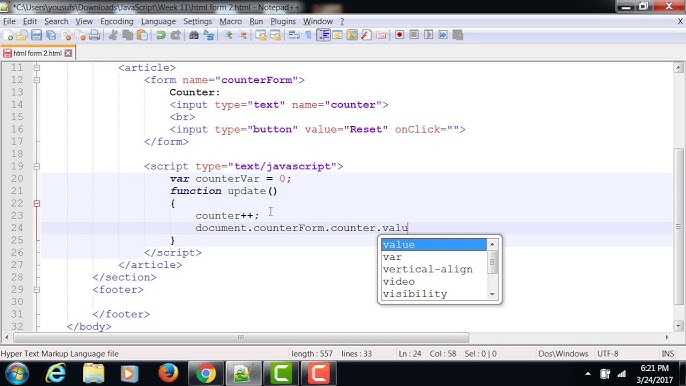Toggle show all characters pilcrow icon
This screenshot has width=686, height=386.
pyautogui.click(x=308, y=35)
